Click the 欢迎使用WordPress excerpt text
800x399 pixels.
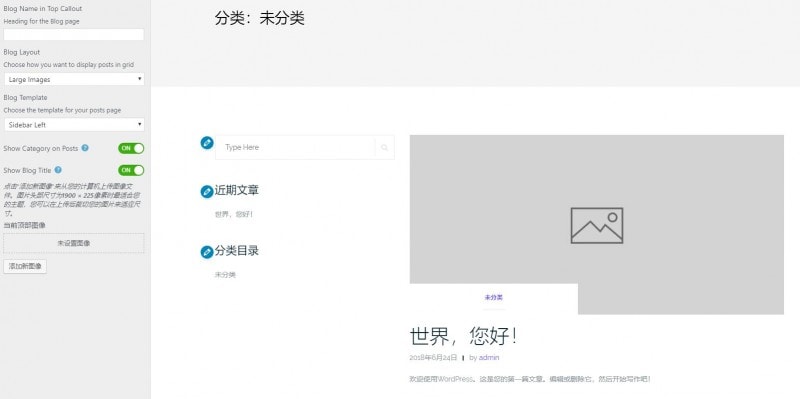pyautogui.click(x=530, y=379)
